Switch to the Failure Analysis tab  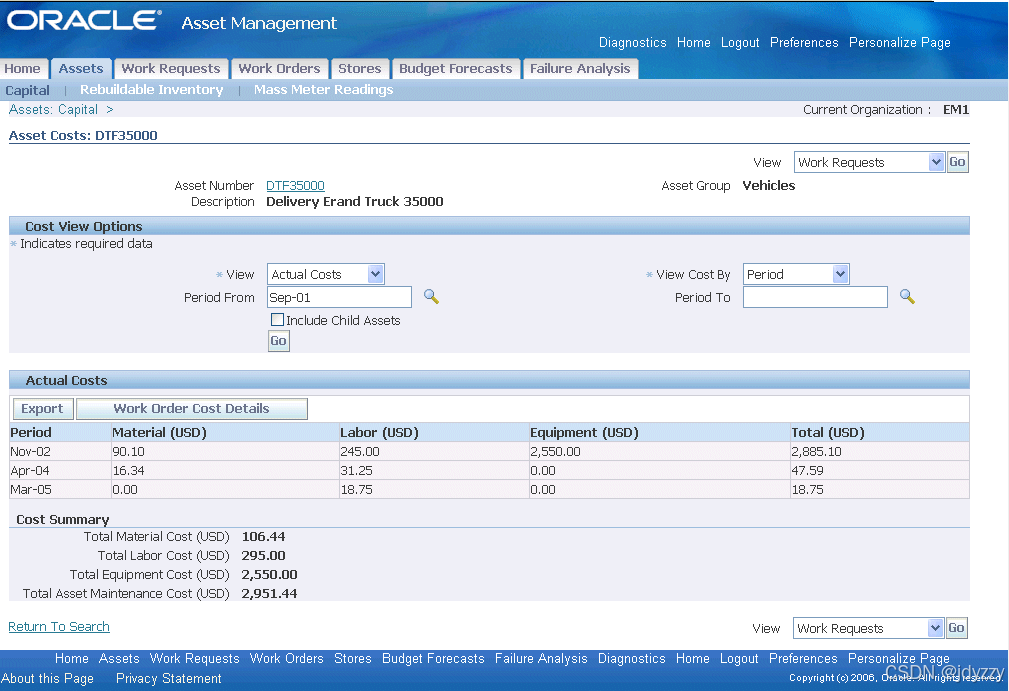(580, 68)
